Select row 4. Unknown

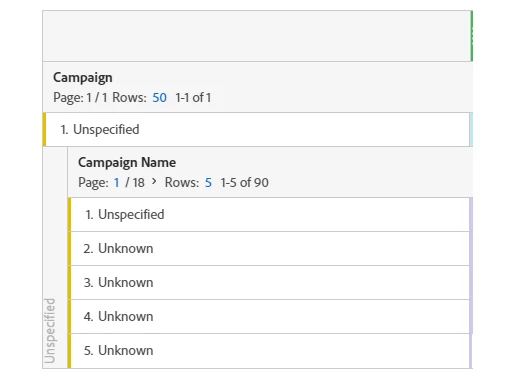click(270, 317)
